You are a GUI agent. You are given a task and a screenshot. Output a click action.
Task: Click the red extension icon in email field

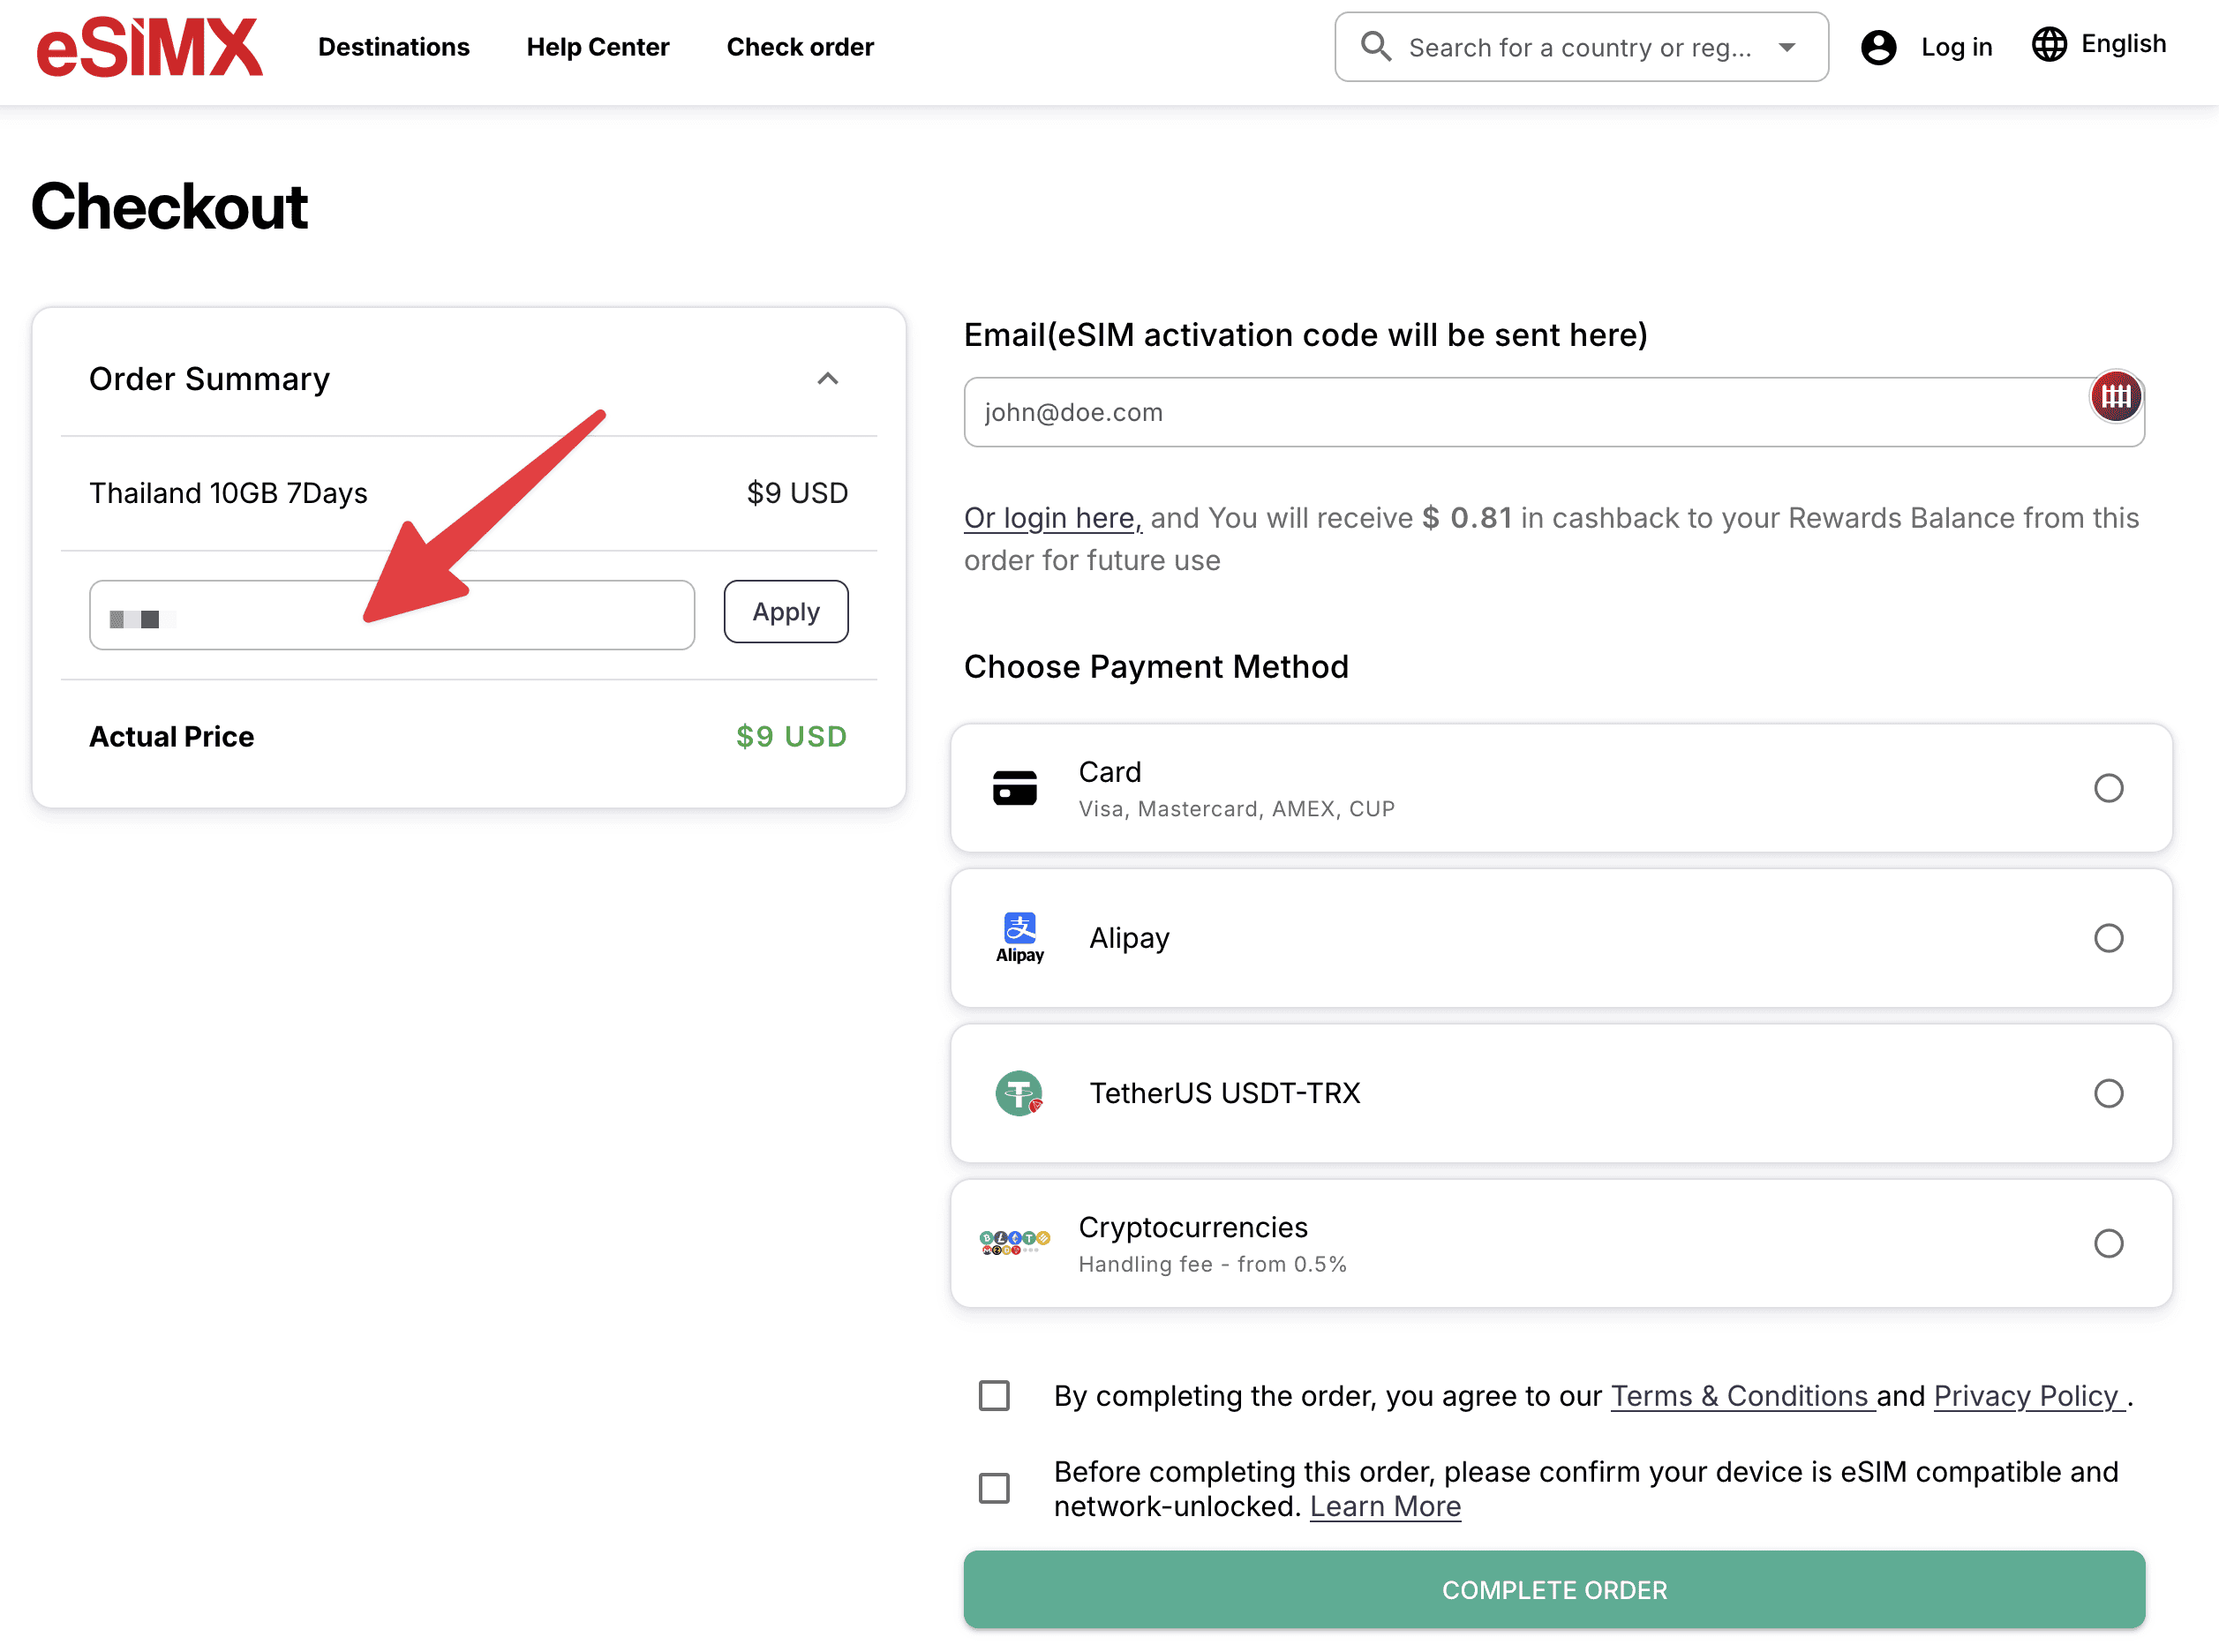(x=2115, y=397)
